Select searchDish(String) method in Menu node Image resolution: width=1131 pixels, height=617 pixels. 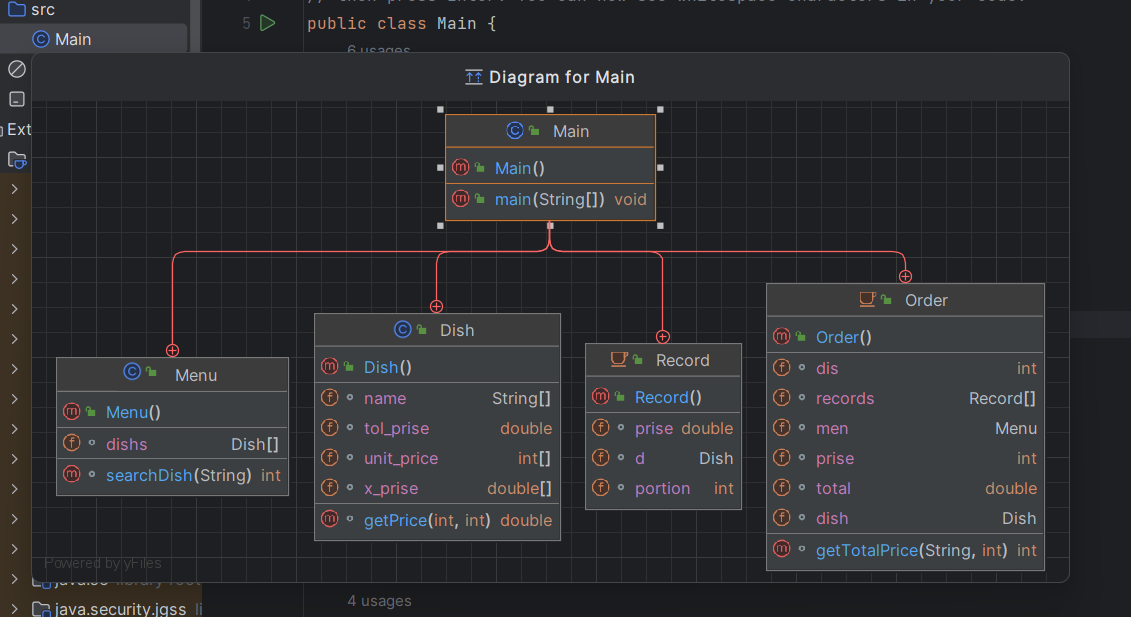coord(178,475)
